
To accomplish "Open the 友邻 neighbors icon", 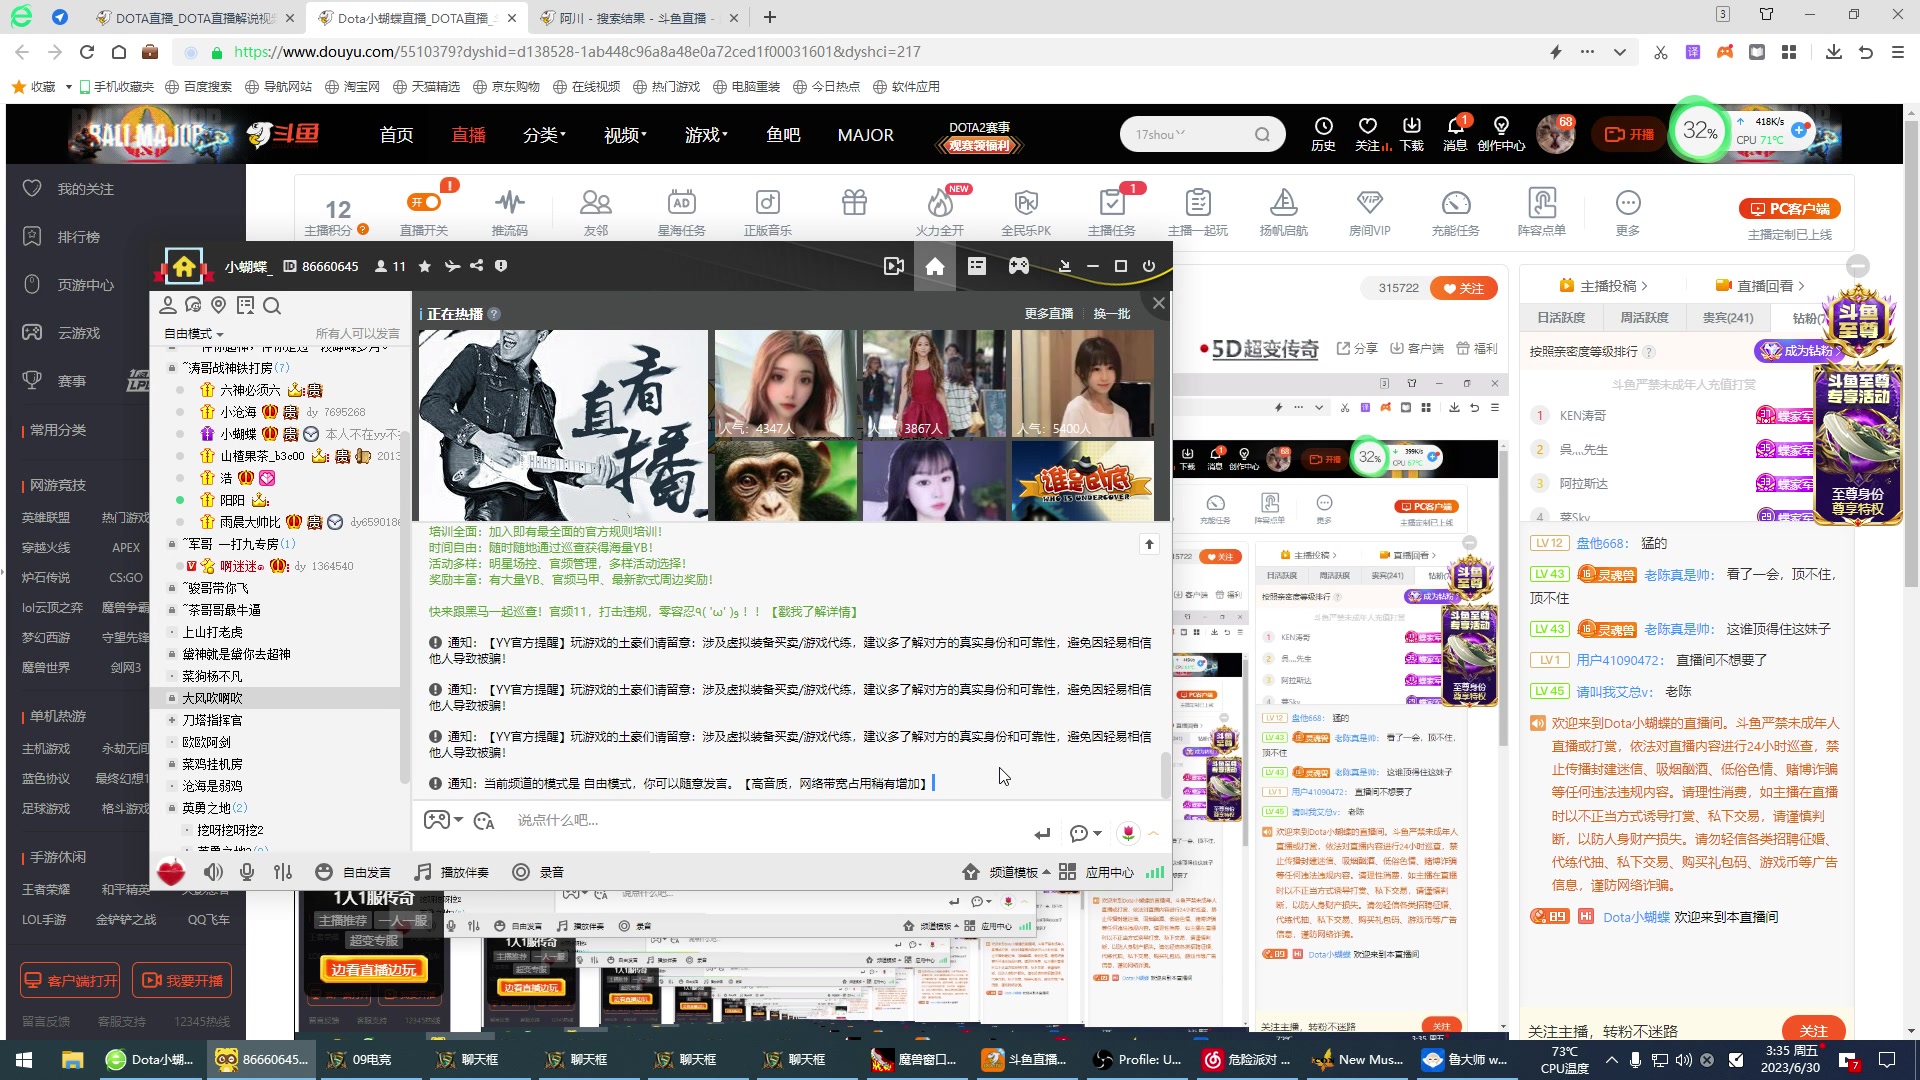I will (x=596, y=203).
